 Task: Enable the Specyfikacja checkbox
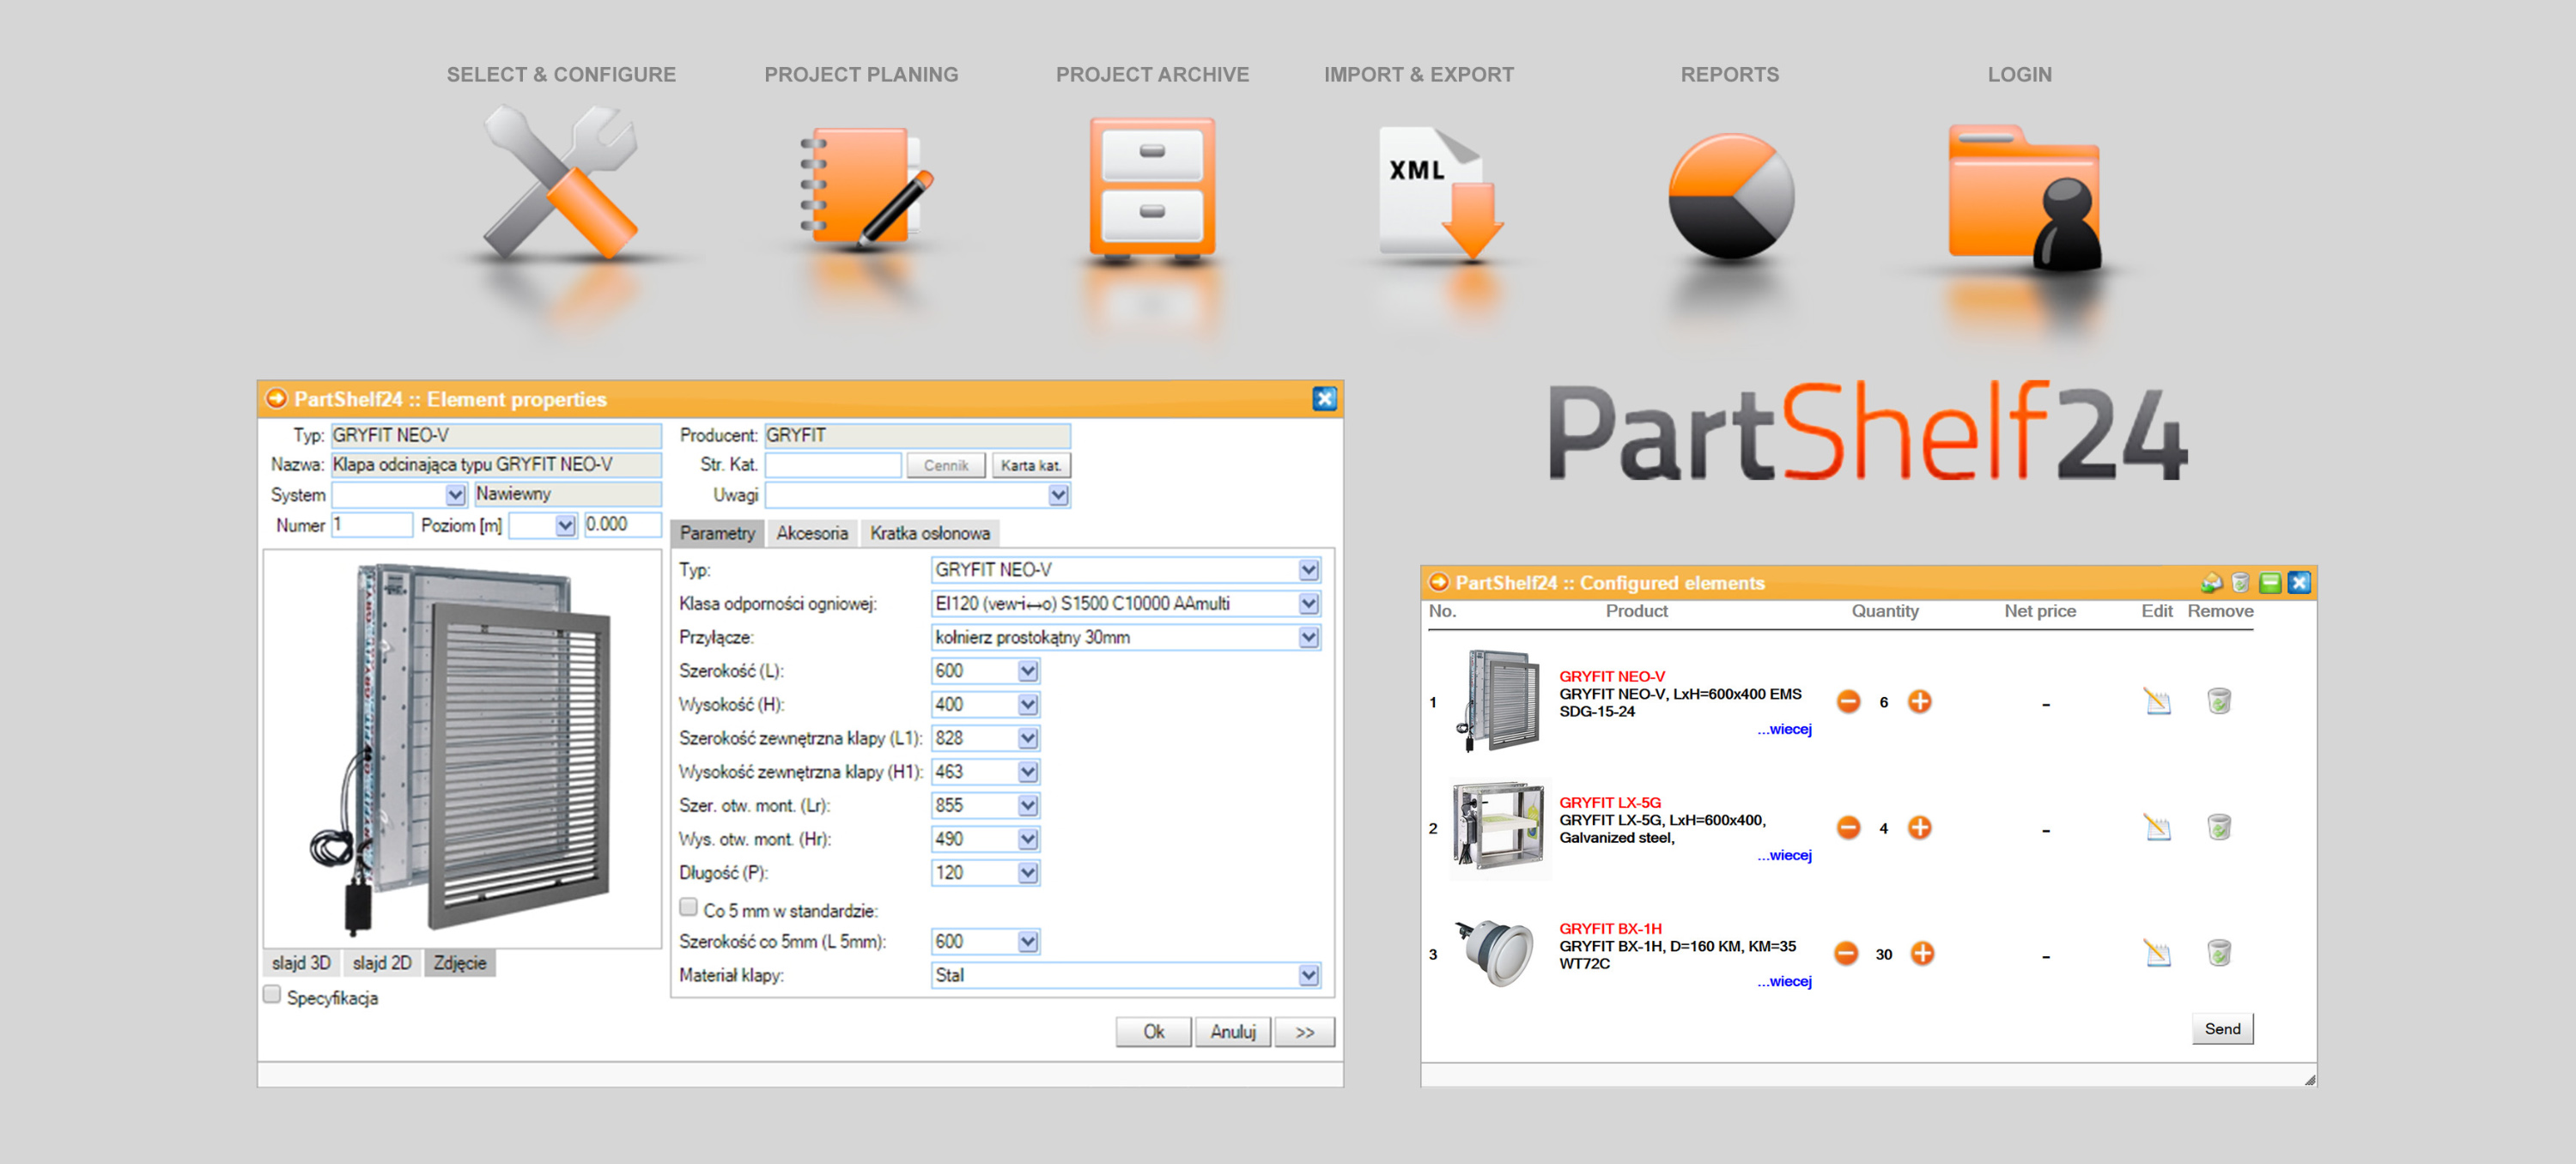pos(272,995)
